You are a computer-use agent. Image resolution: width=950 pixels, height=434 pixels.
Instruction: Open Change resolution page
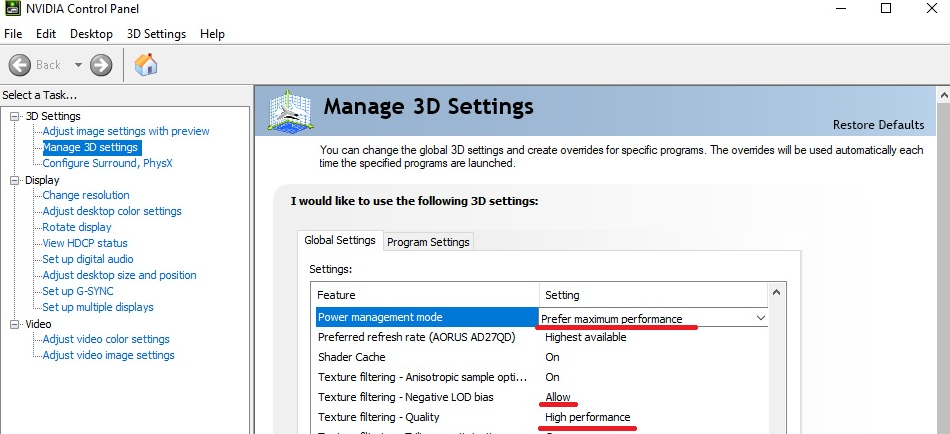[x=86, y=195]
